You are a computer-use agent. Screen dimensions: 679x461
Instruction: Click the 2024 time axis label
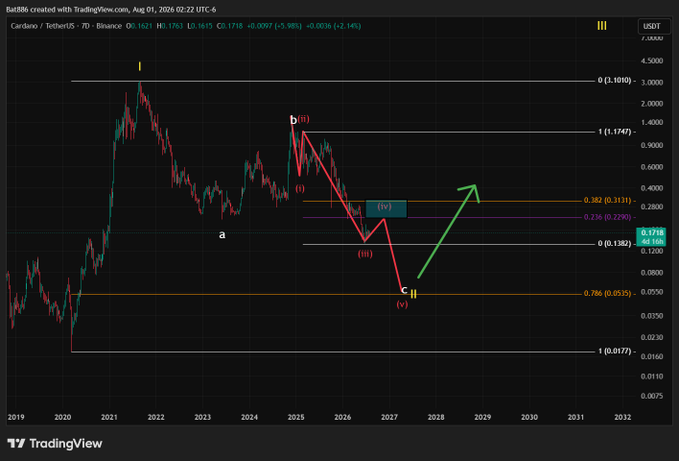(249, 417)
